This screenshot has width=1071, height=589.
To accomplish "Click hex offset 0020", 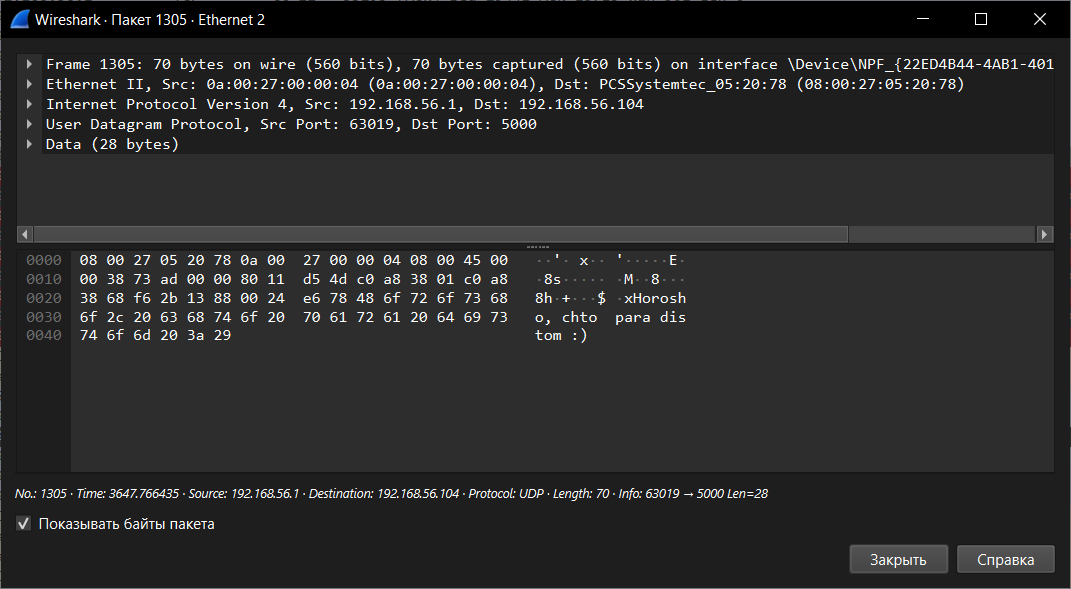I will click(x=44, y=299).
